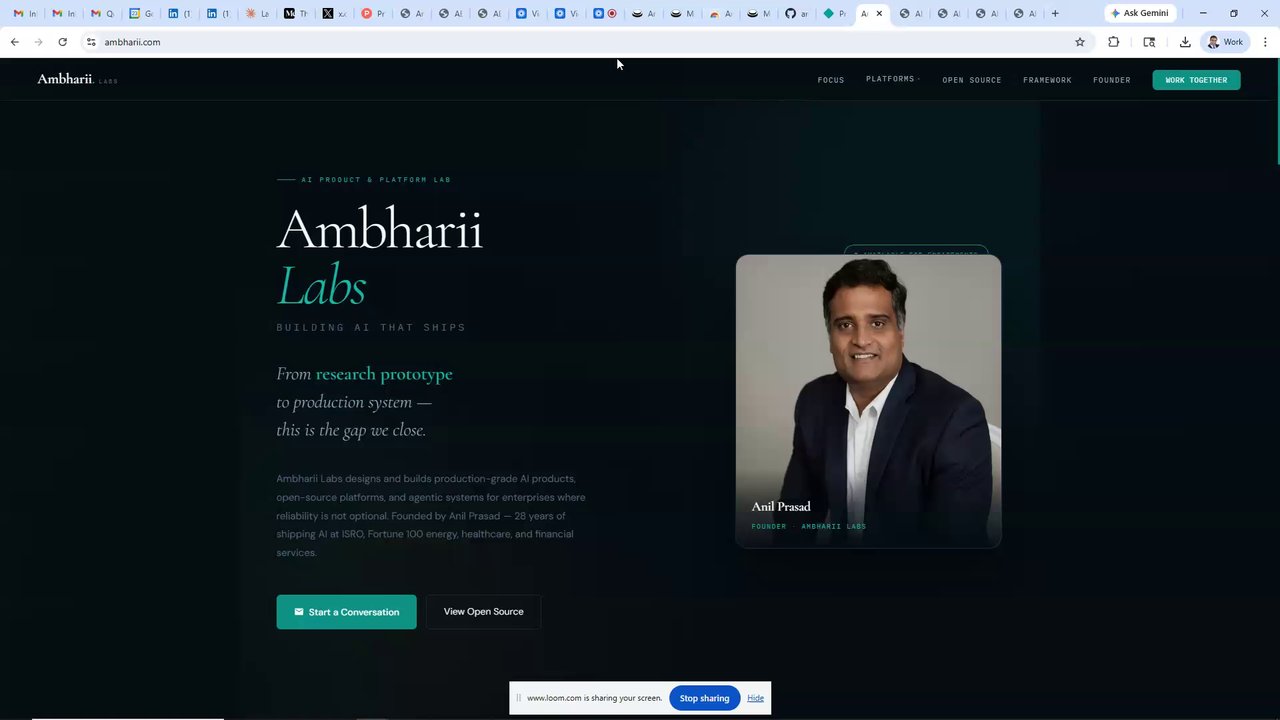Start a Conversation via the green button
The width and height of the screenshot is (1280, 720).
click(x=346, y=612)
